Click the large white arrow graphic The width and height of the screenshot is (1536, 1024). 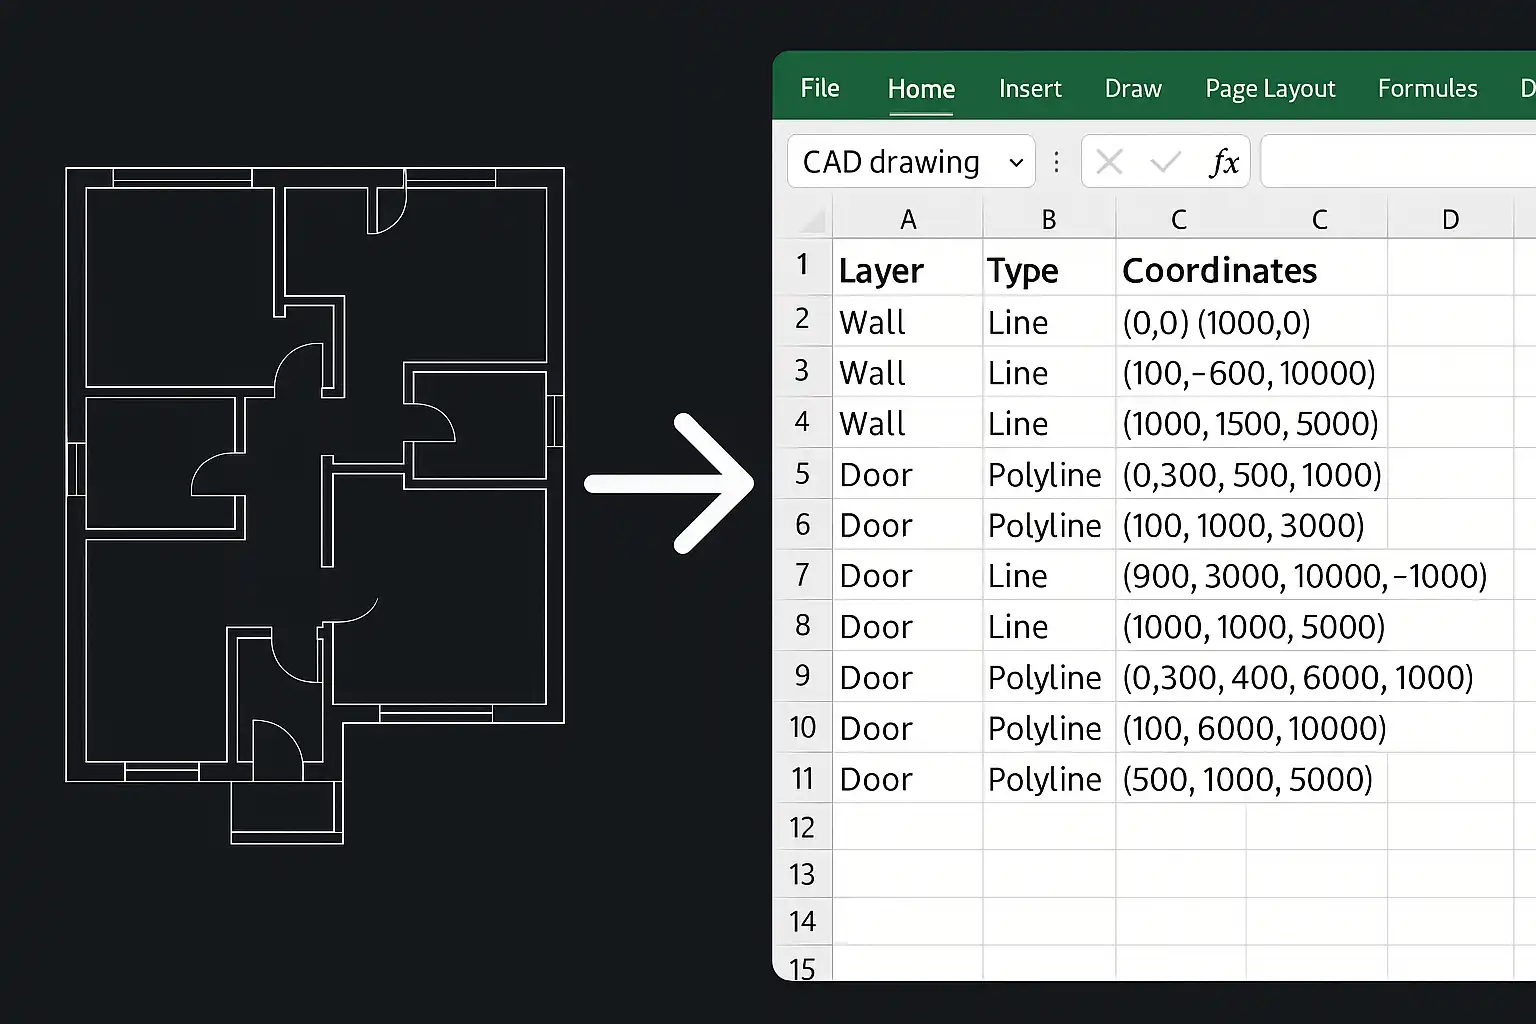(x=669, y=484)
